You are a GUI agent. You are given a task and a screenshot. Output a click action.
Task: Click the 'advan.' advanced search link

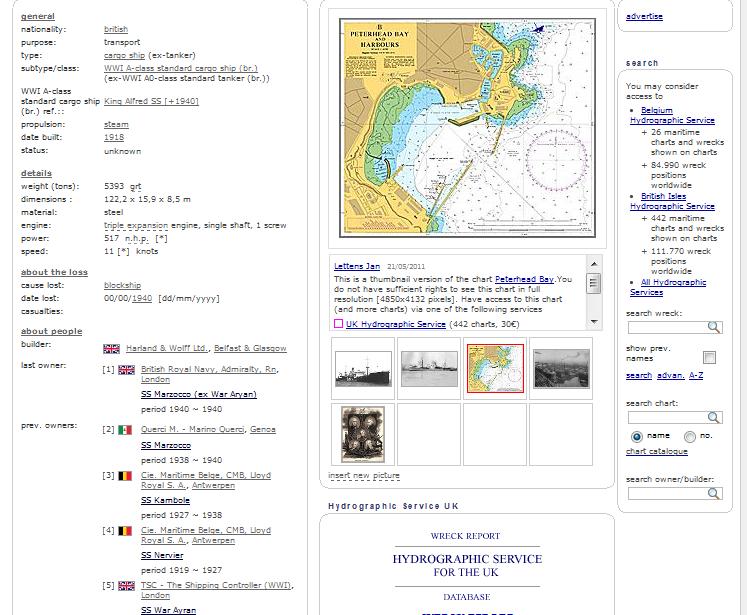pos(670,375)
